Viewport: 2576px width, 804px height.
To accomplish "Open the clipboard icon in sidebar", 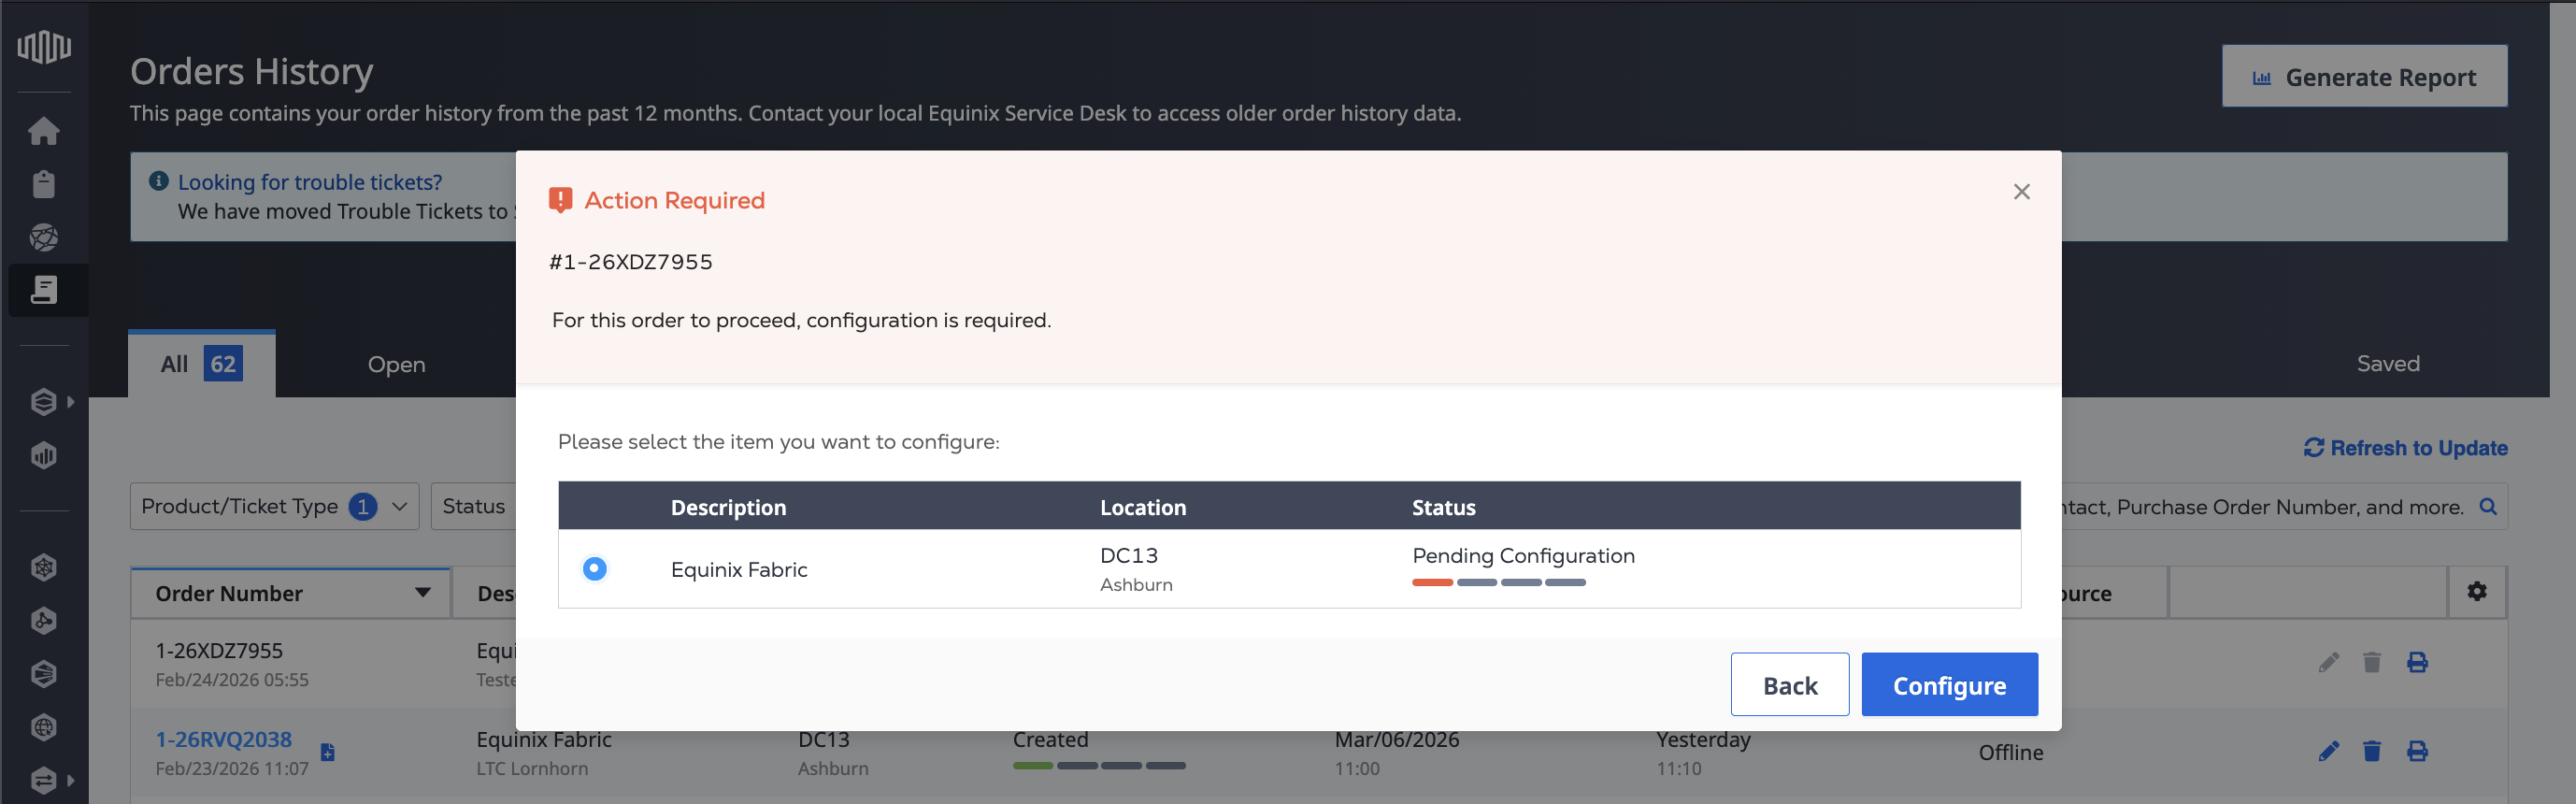I will click(44, 184).
